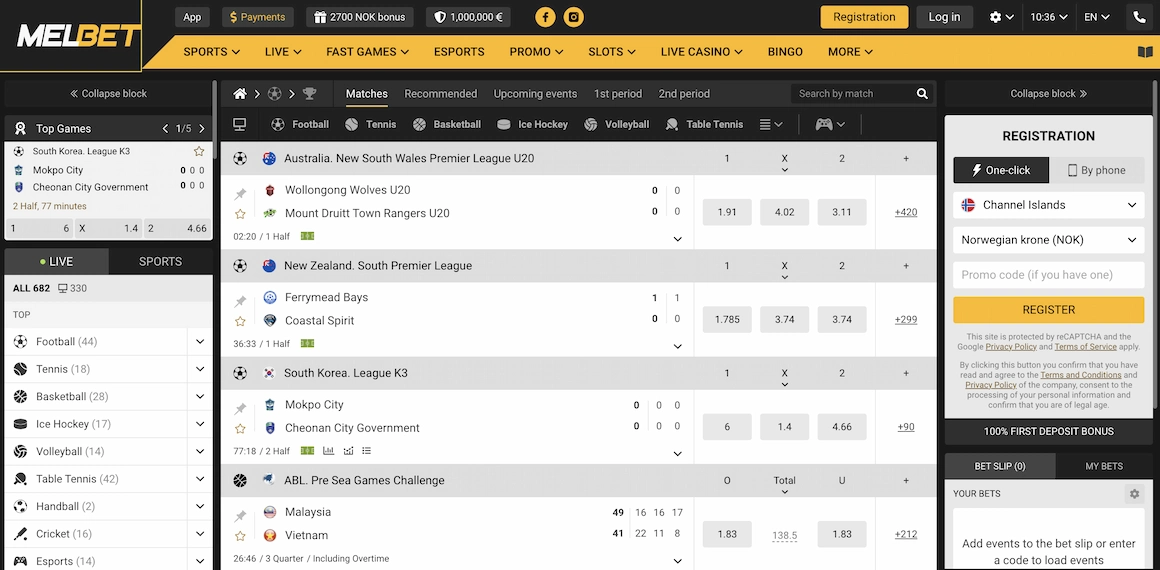Click the search magnifier icon

tap(922, 93)
